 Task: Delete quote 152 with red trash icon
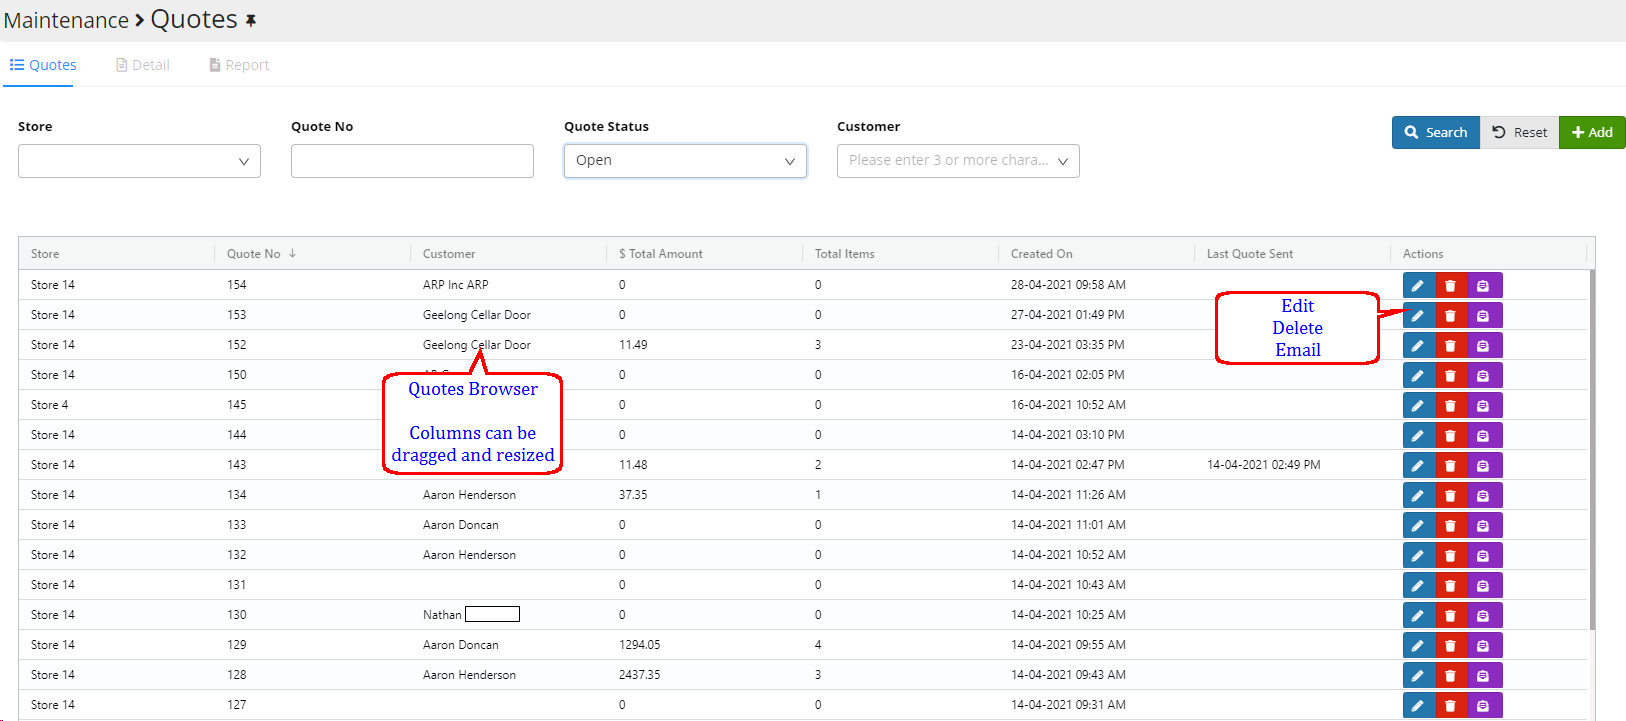tap(1451, 346)
